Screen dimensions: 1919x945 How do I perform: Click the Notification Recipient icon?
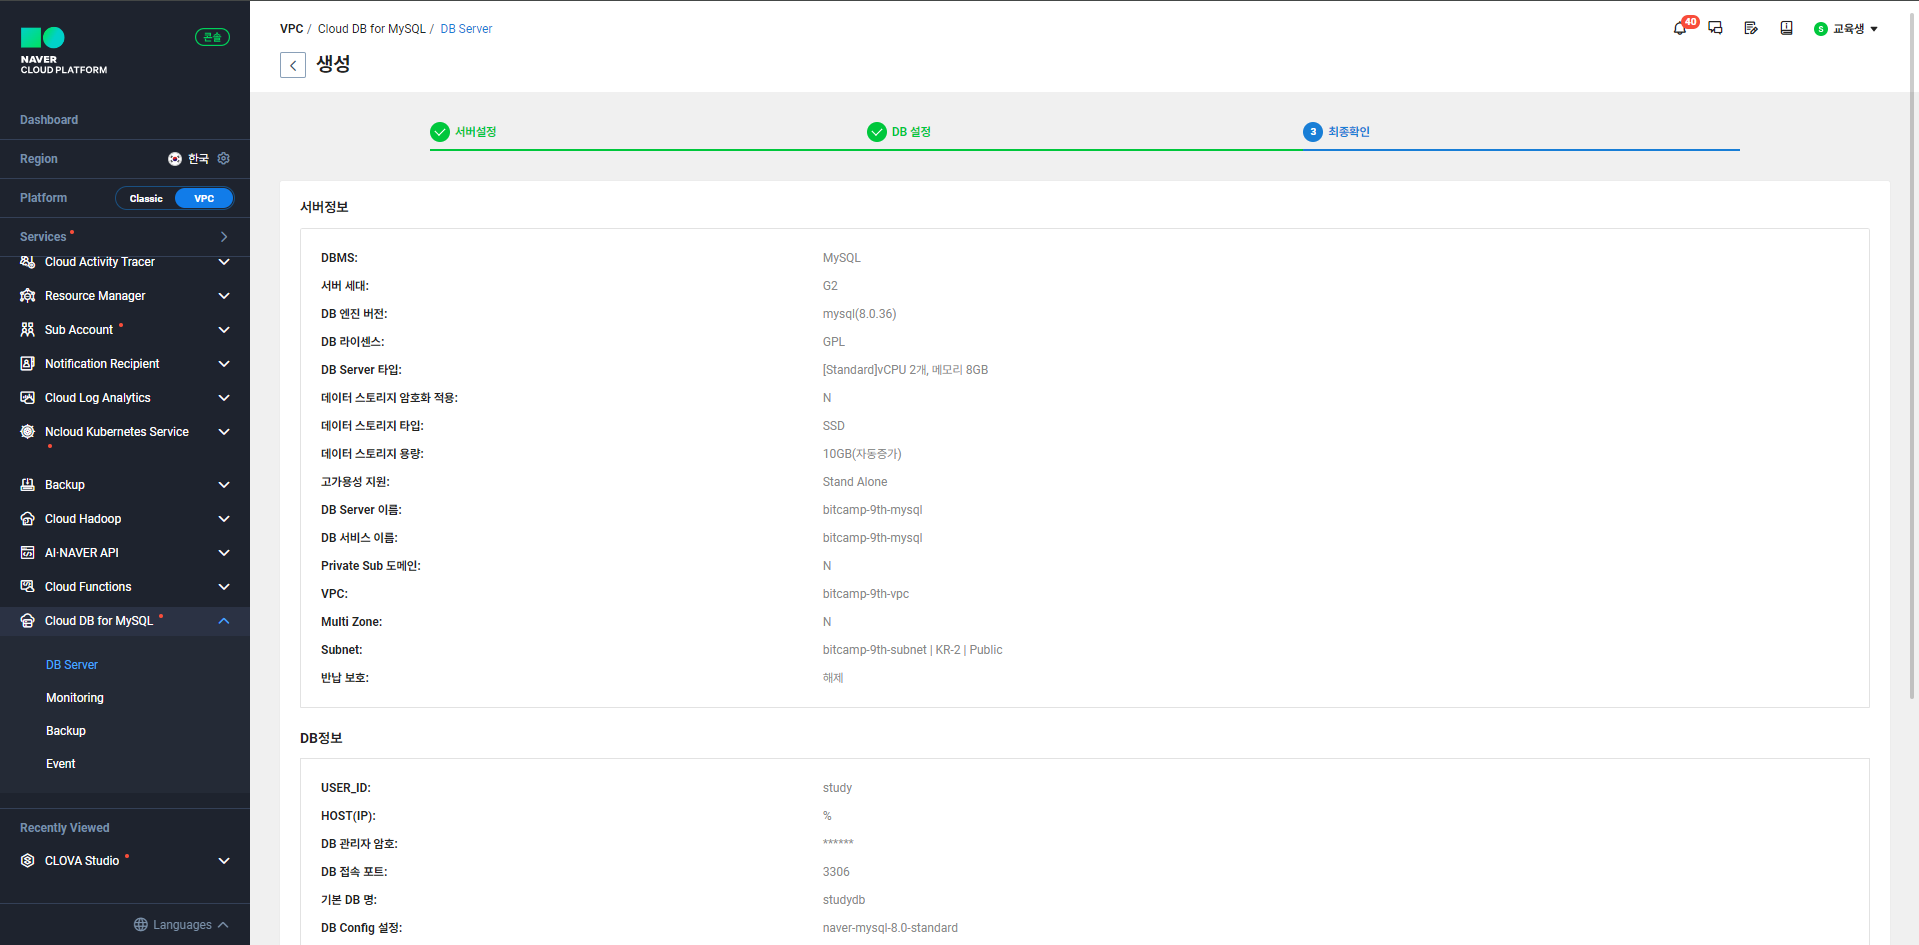(28, 364)
